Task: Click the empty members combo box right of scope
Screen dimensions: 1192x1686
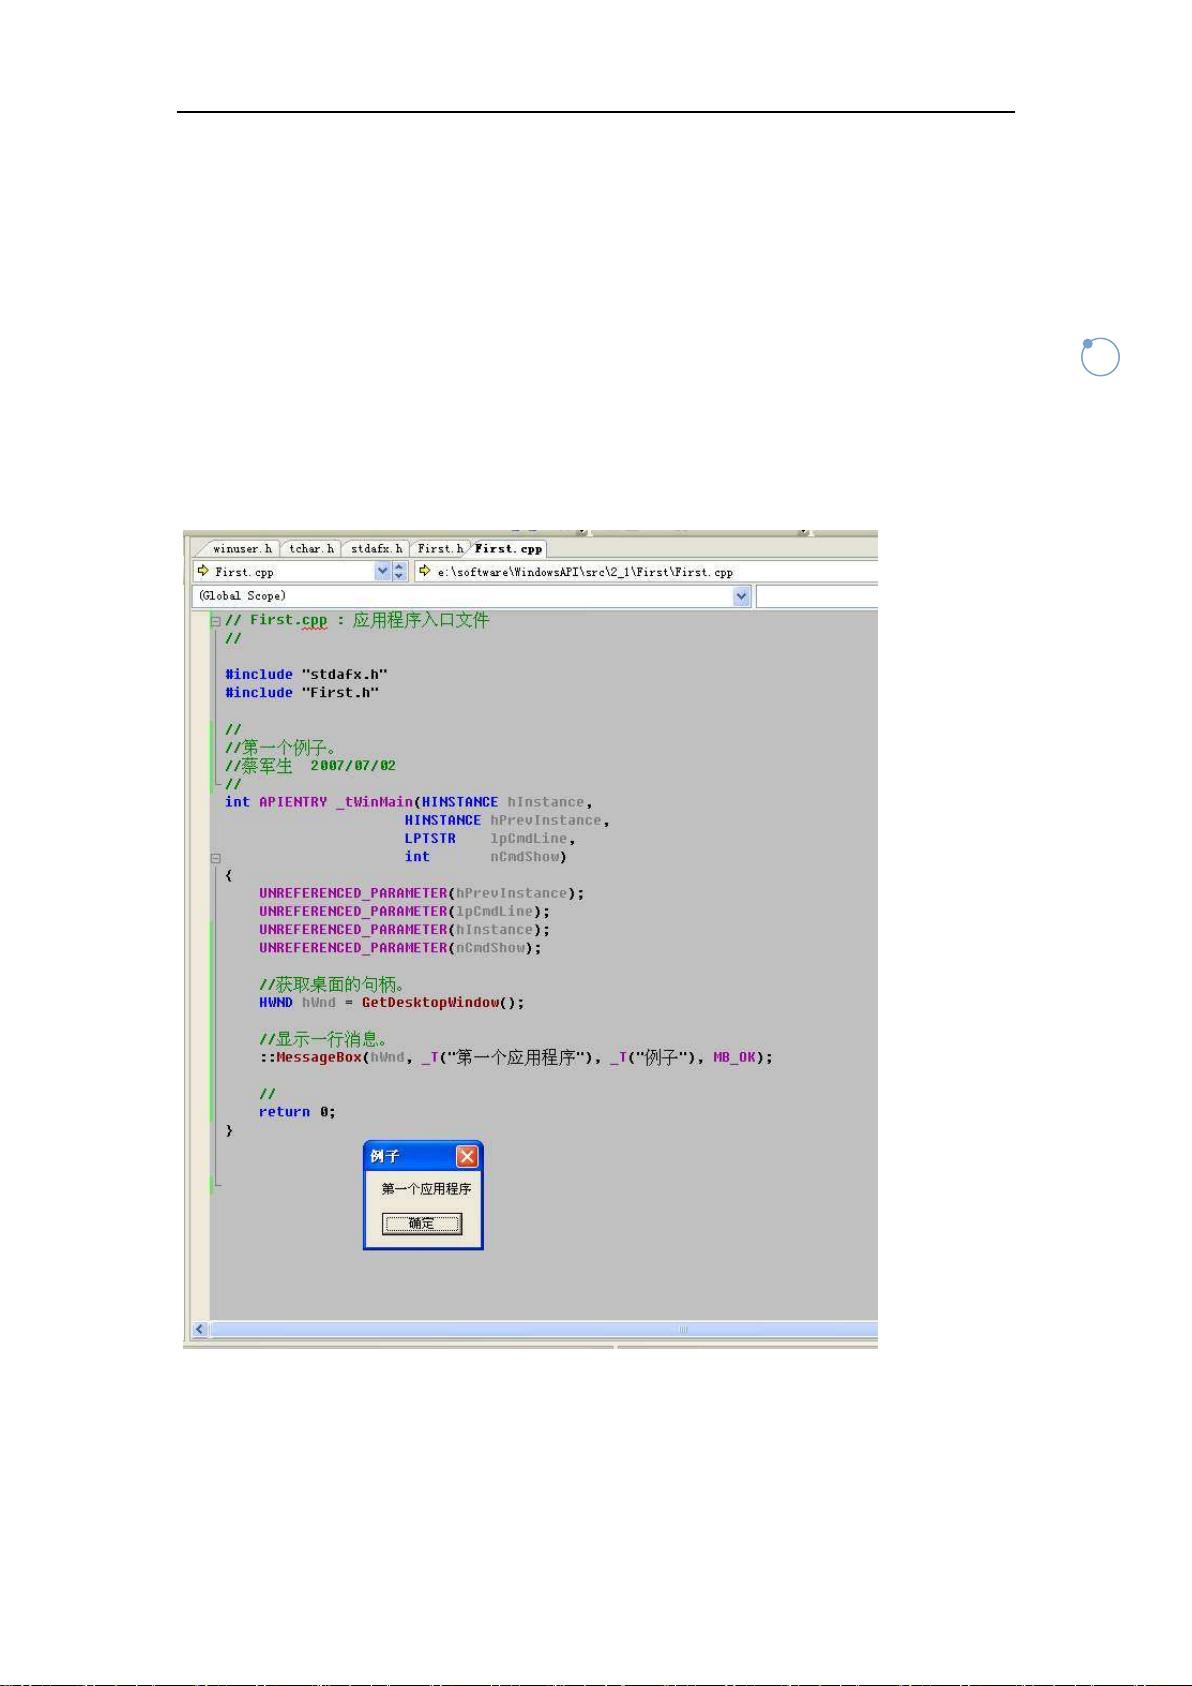Action: tap(817, 596)
